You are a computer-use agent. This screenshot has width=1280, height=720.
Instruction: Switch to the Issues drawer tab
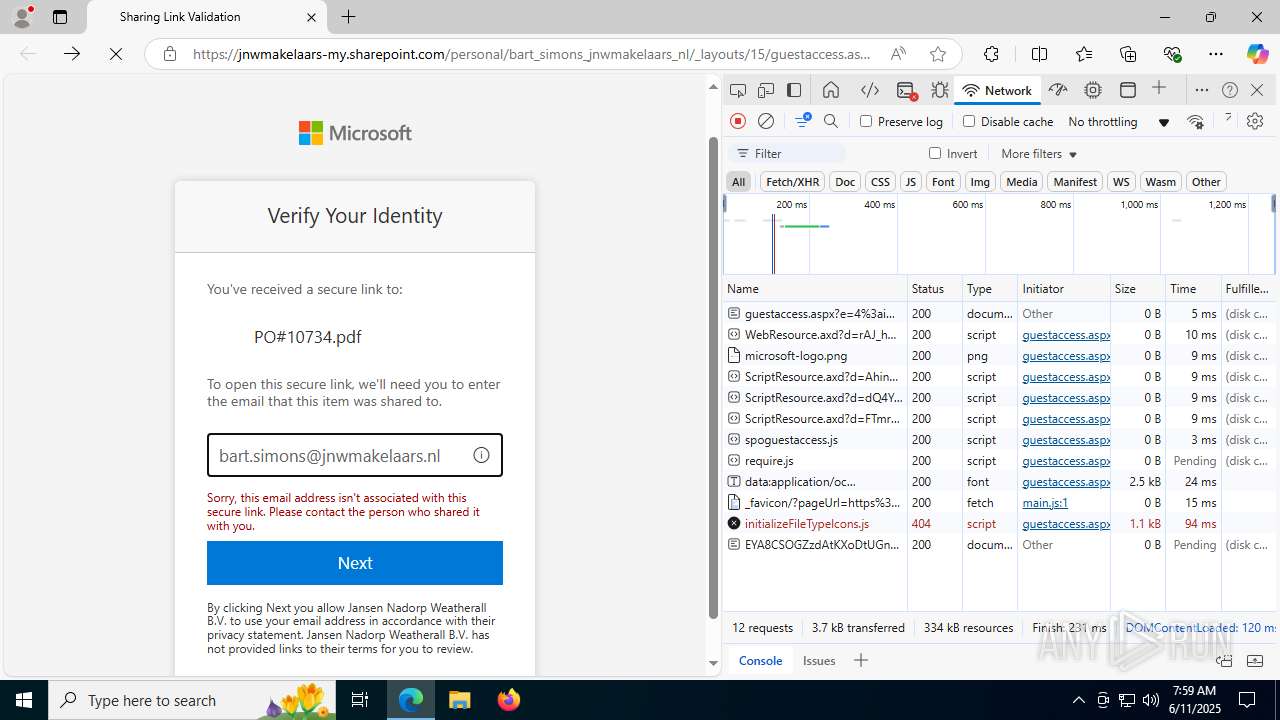point(819,660)
